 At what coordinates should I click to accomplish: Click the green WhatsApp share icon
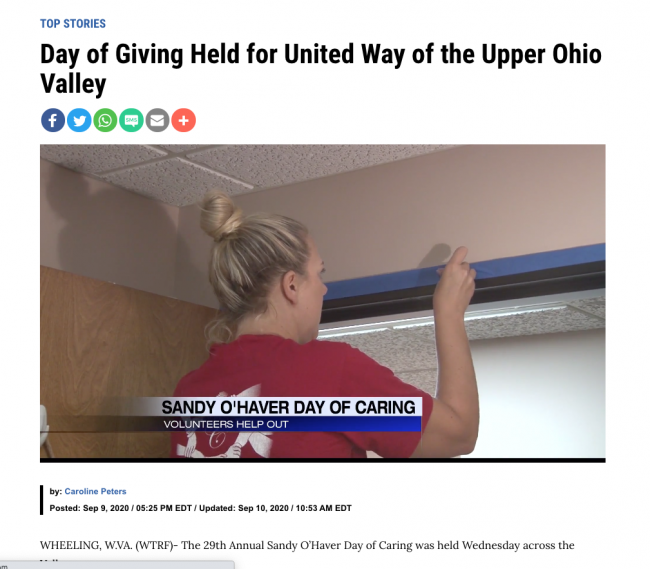point(105,120)
